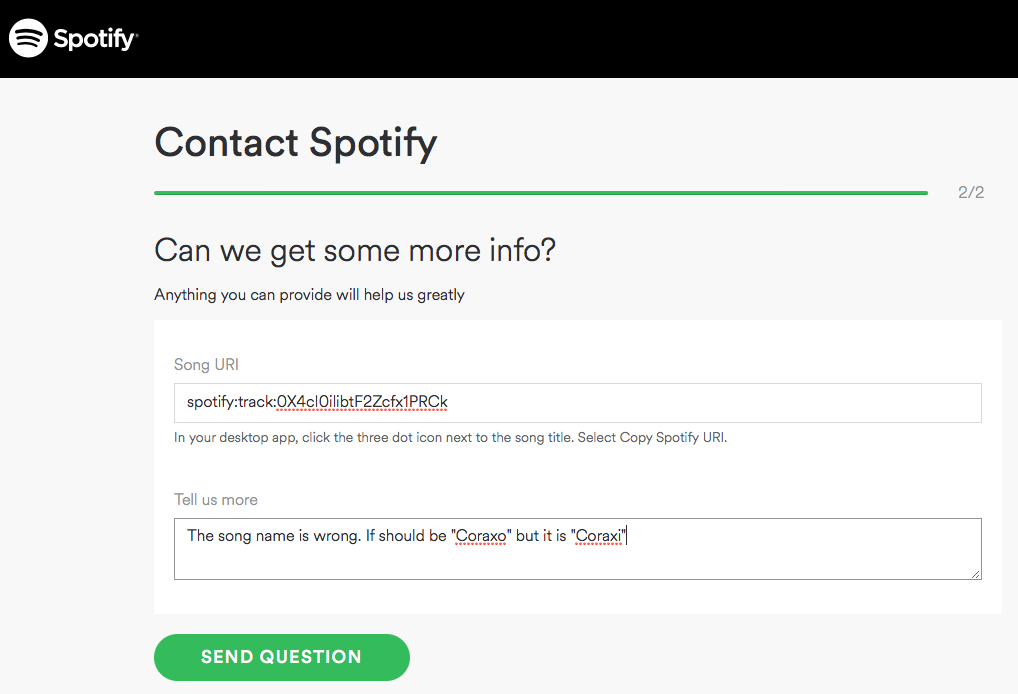Click the Spotify wordmark in header
The height and width of the screenshot is (694, 1018).
(95, 39)
